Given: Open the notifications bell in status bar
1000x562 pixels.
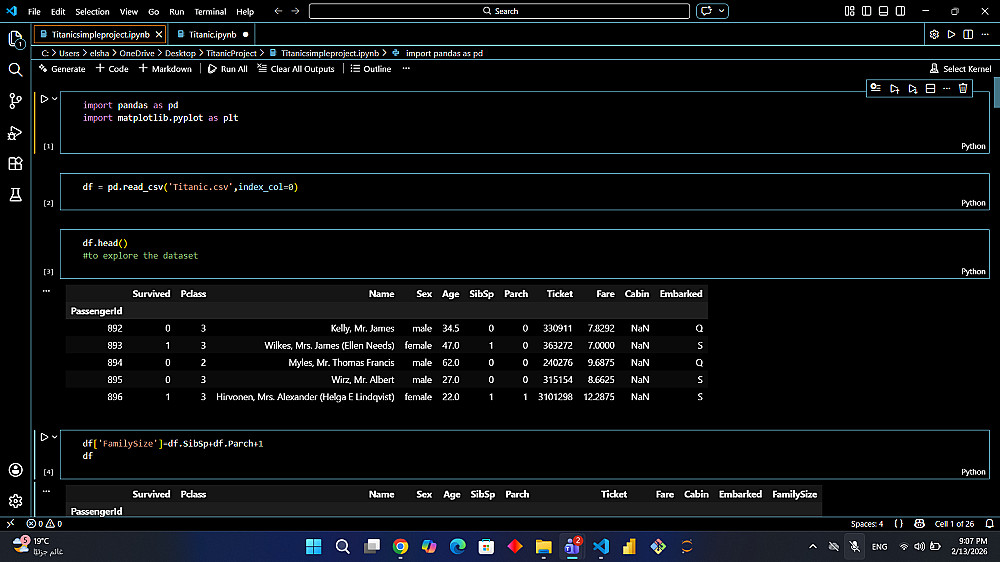Looking at the screenshot, I should pos(989,524).
